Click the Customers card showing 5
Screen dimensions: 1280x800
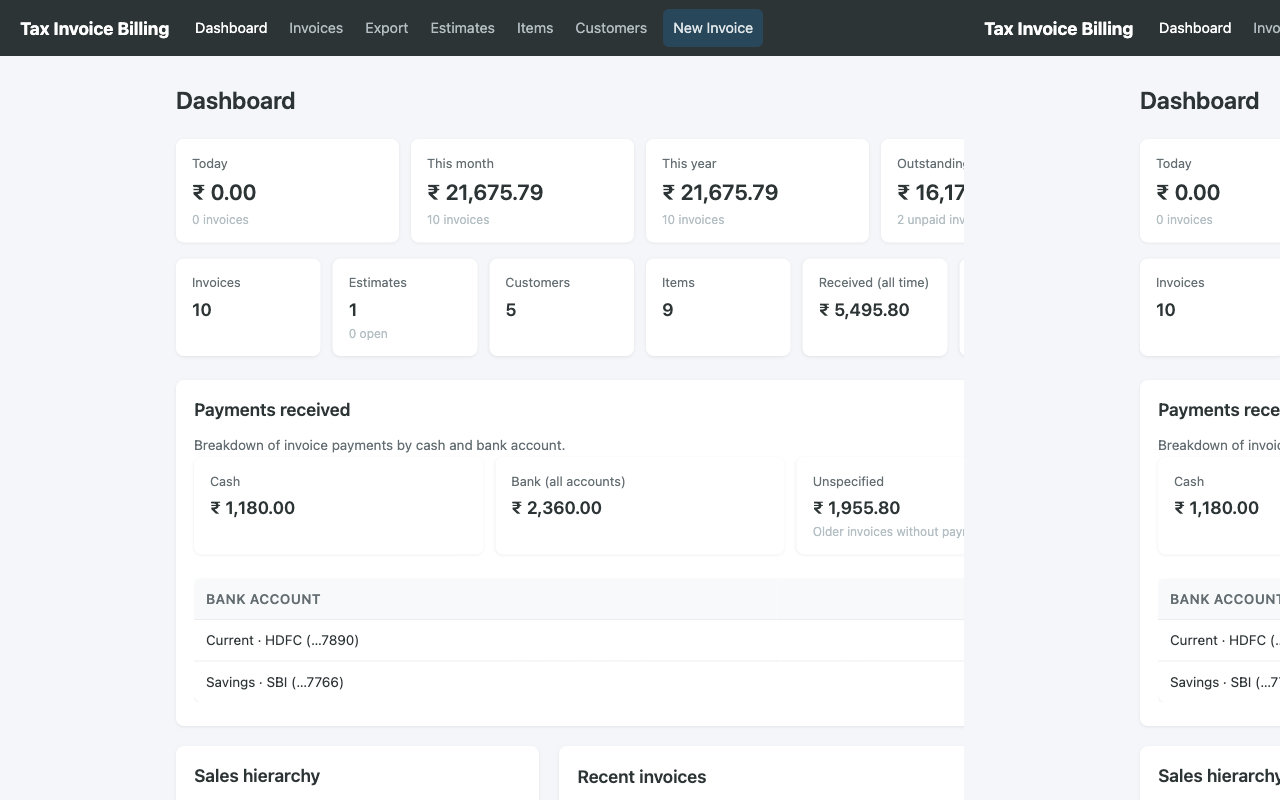point(562,307)
